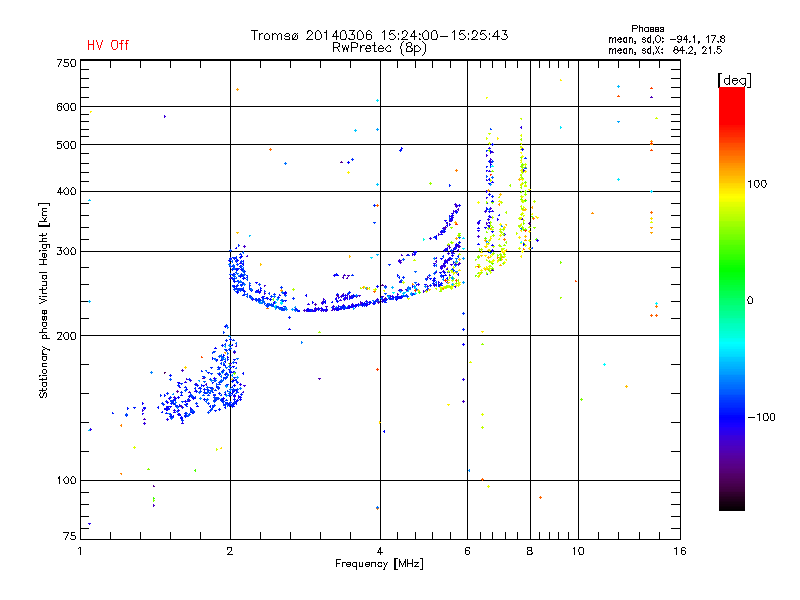Click the '400' y-axis tick label
Viewport: 800px width, 600px height.
(x=66, y=191)
